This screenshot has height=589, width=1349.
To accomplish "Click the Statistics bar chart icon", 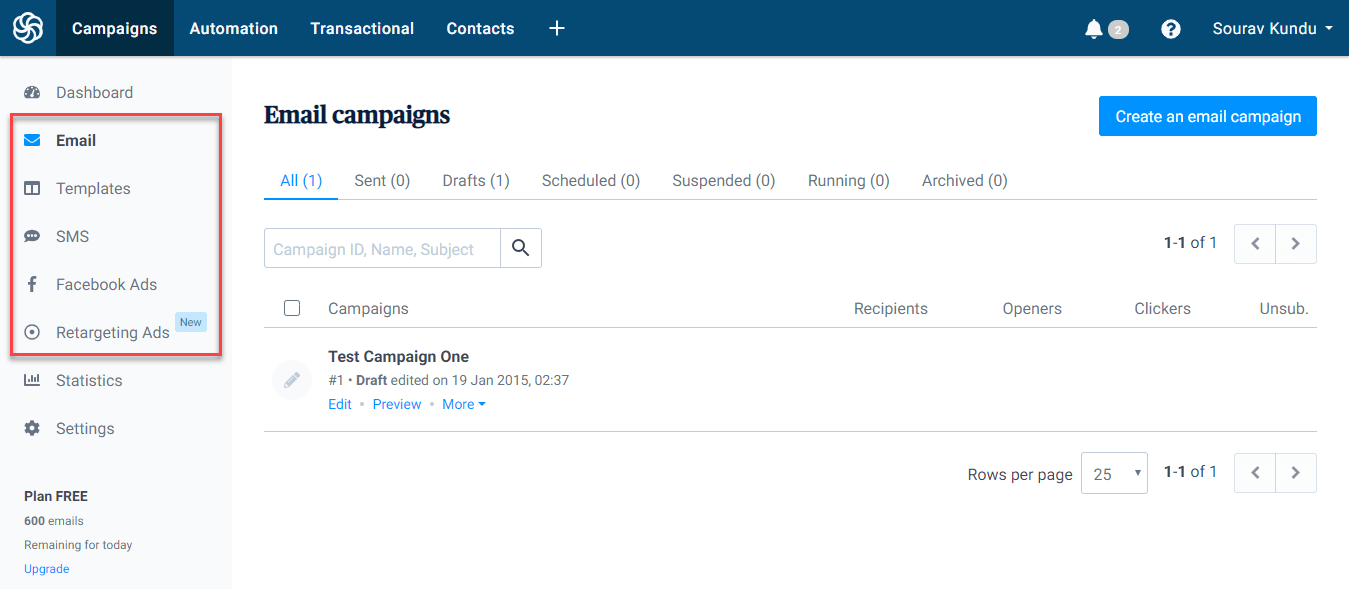I will pyautogui.click(x=32, y=380).
